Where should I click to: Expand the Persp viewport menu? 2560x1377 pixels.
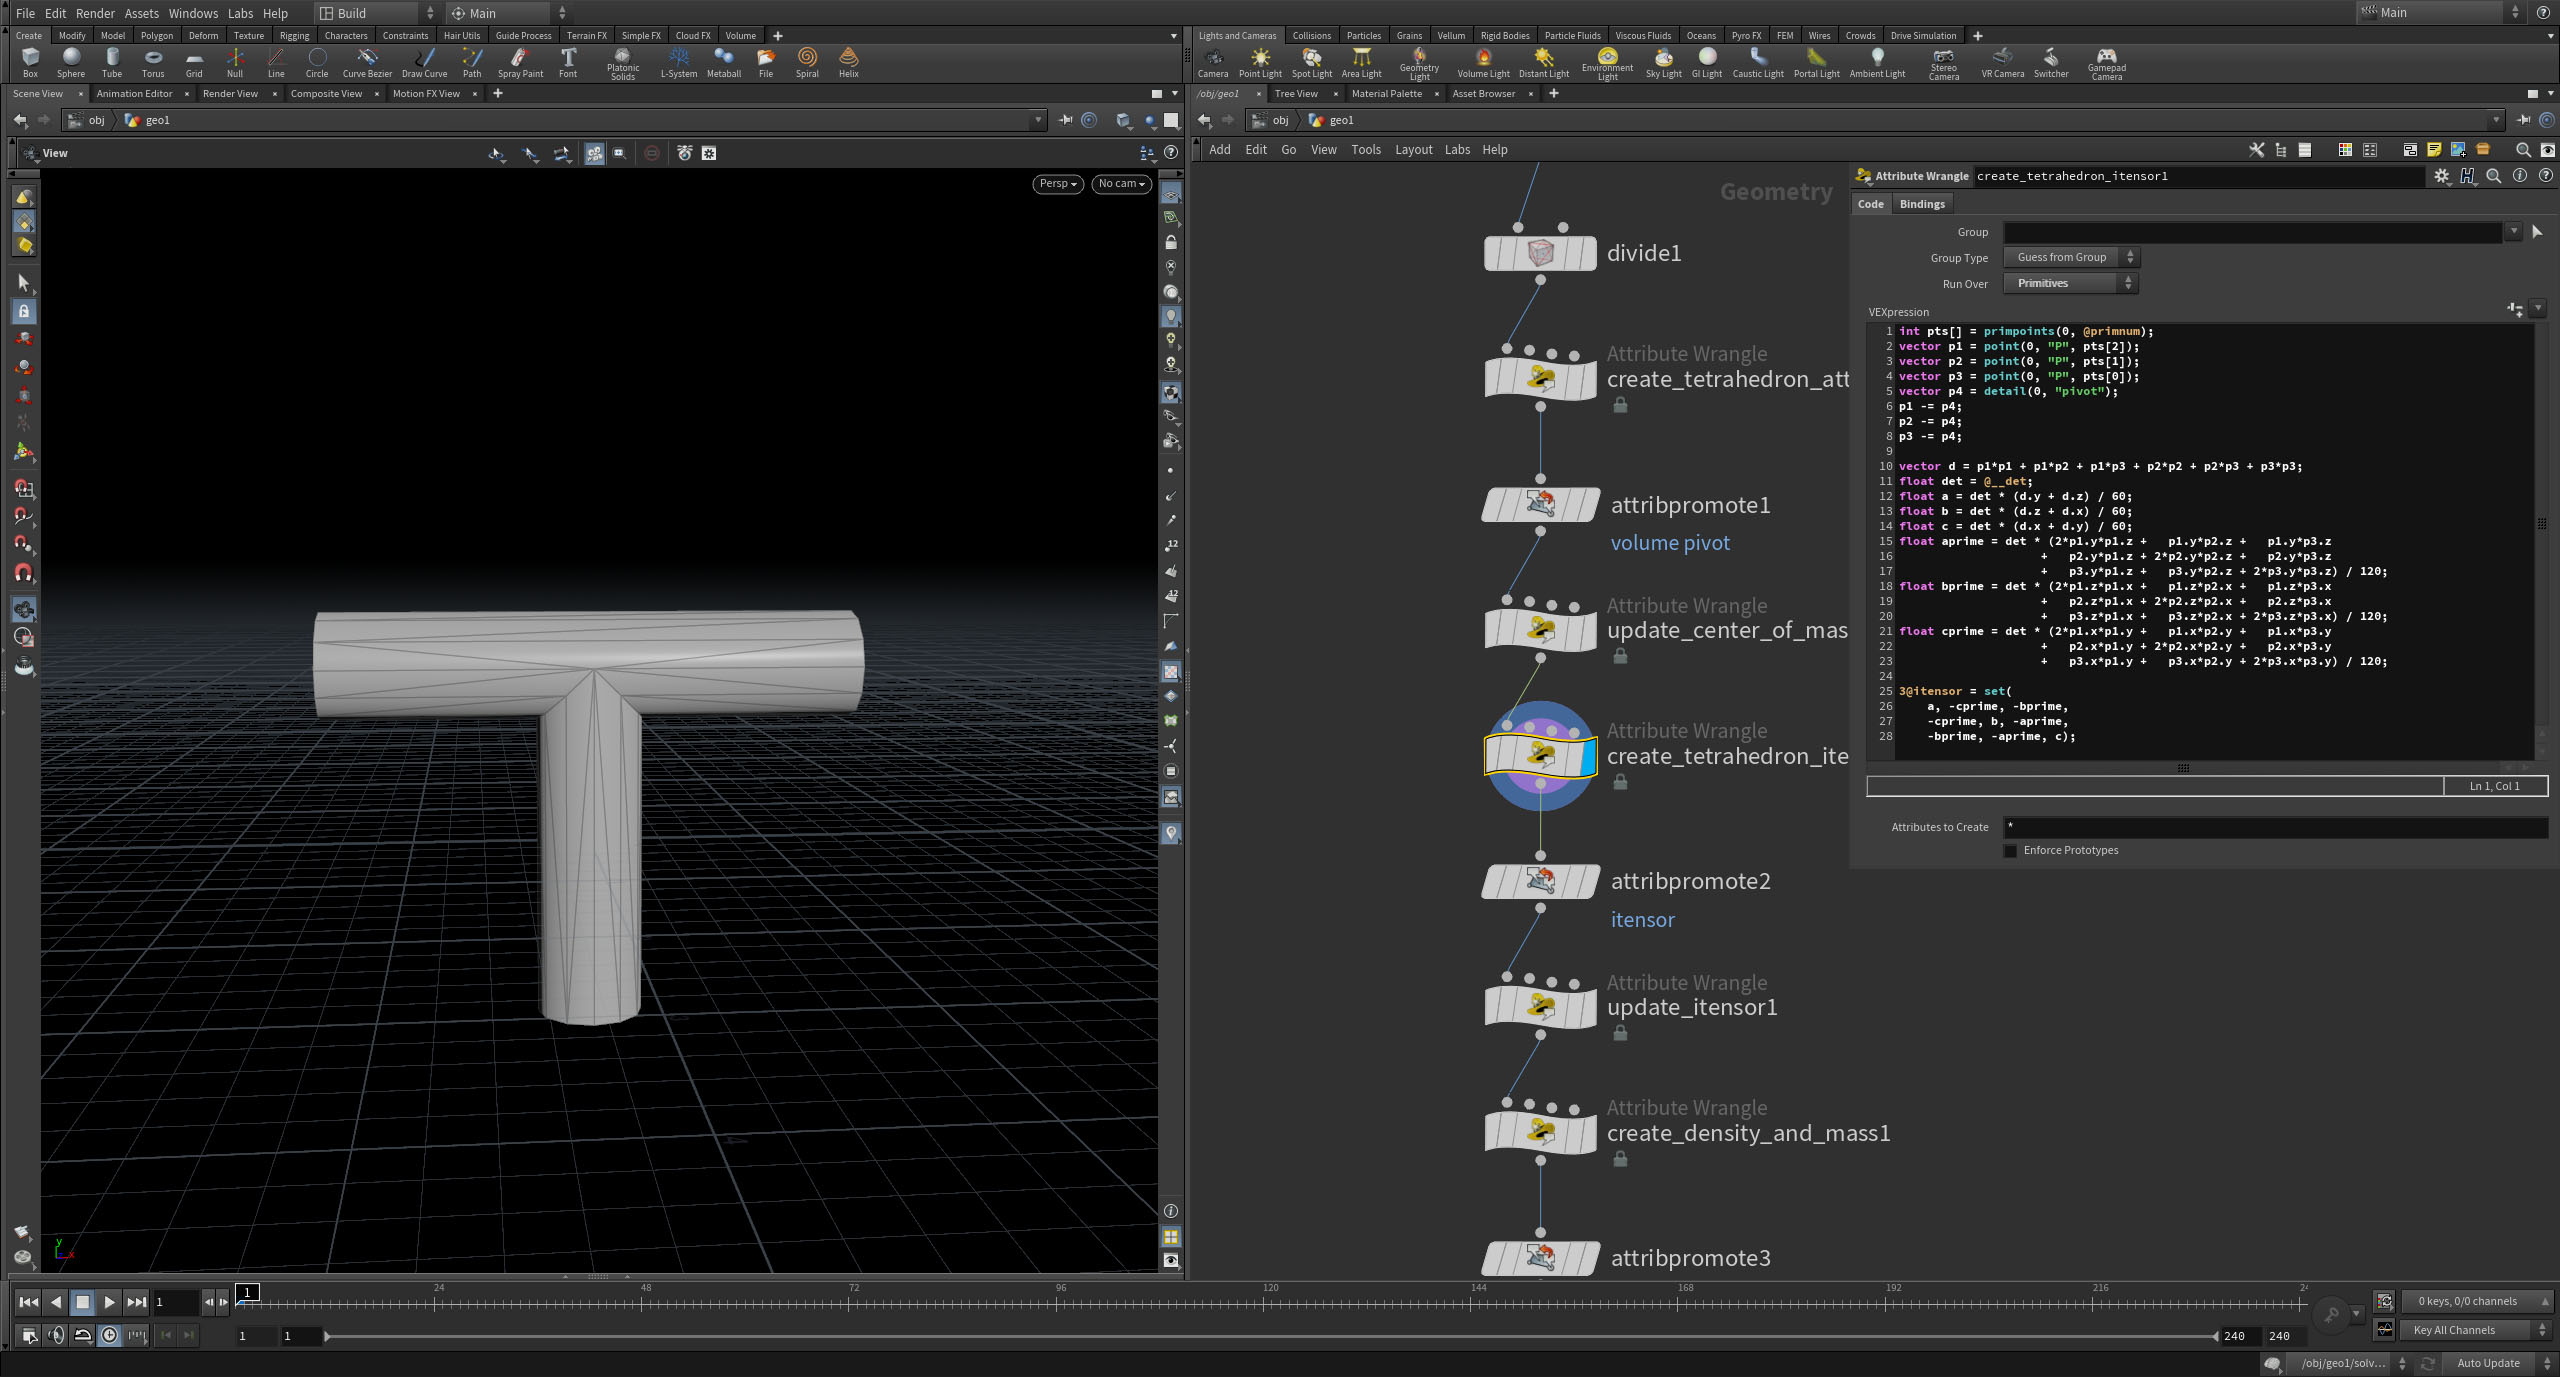[1057, 184]
